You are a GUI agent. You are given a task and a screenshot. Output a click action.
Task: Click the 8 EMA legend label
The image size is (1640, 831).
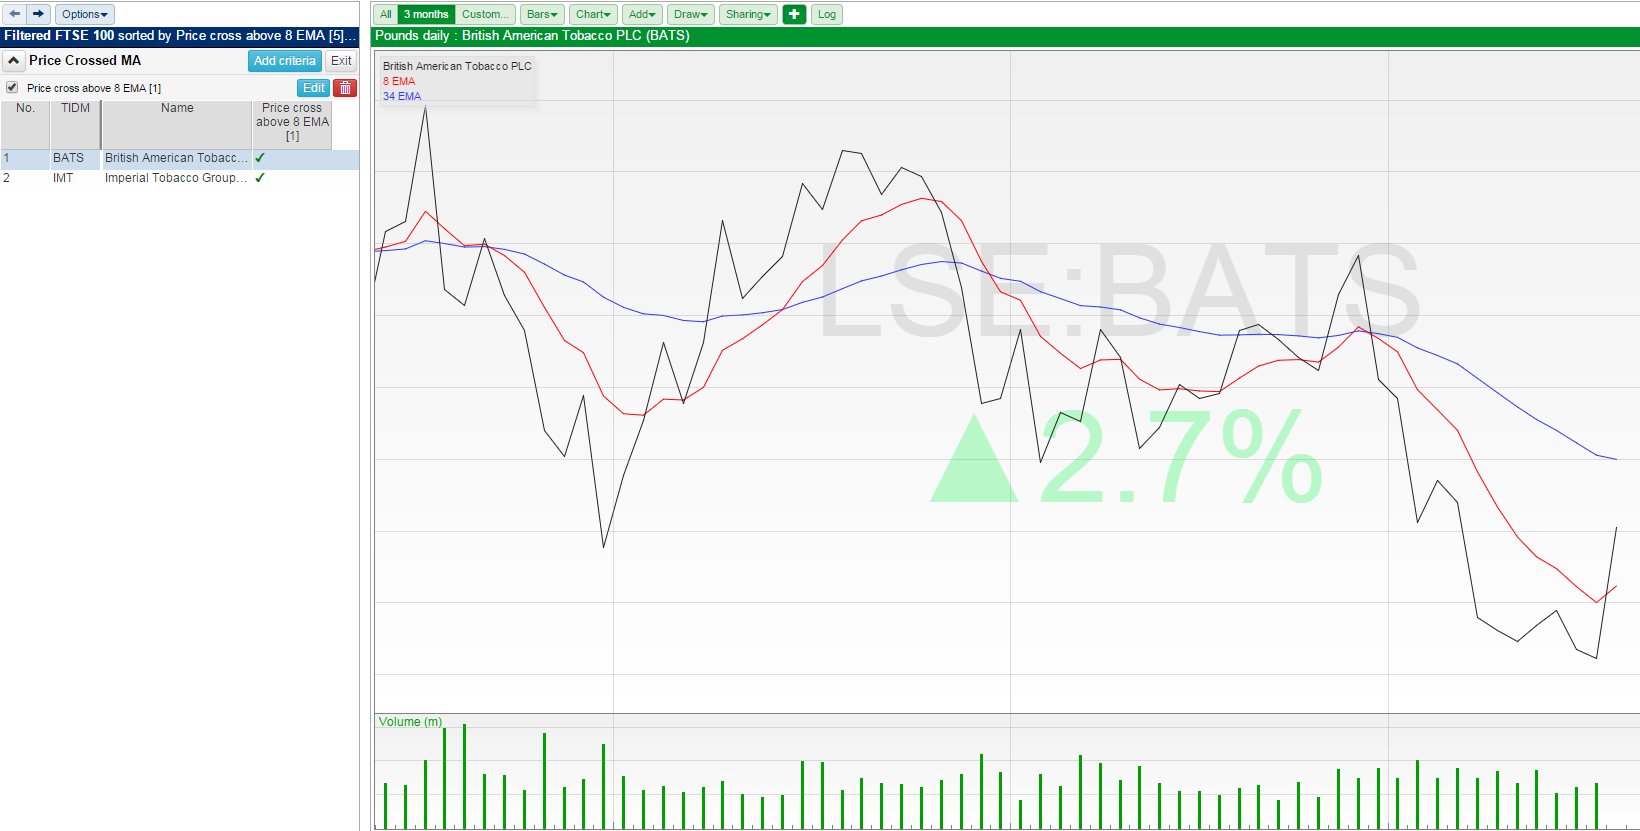[399, 81]
